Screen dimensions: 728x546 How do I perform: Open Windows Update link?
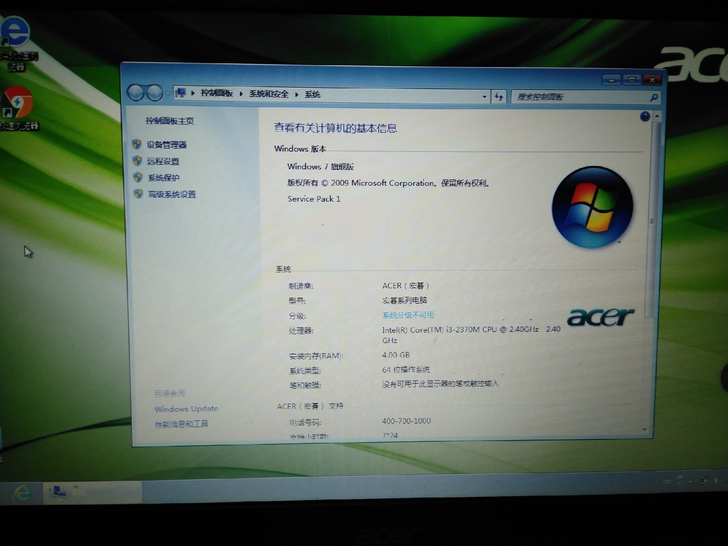click(x=186, y=409)
